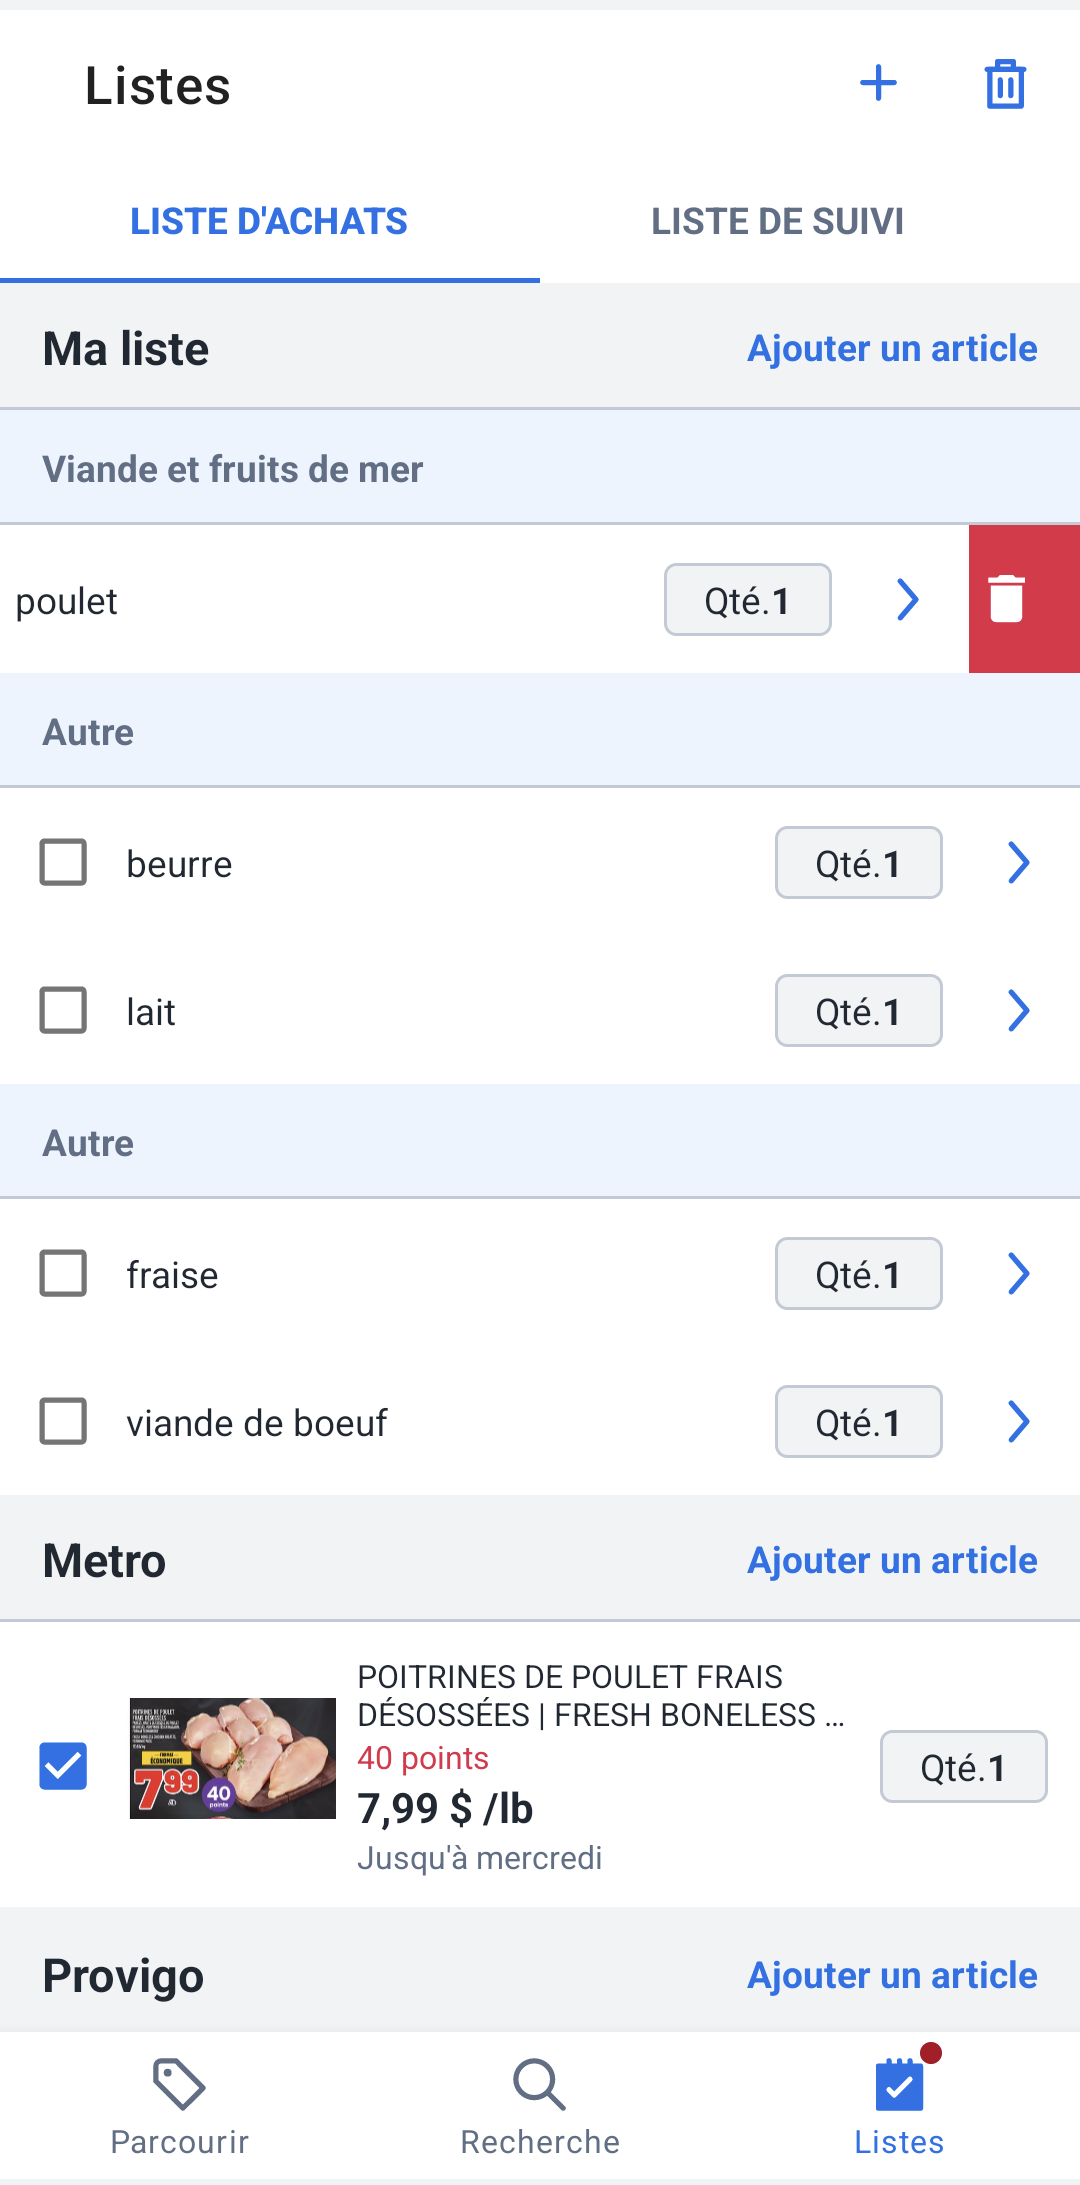Change the quantity for lait
1080x2185 pixels.
(x=859, y=1011)
